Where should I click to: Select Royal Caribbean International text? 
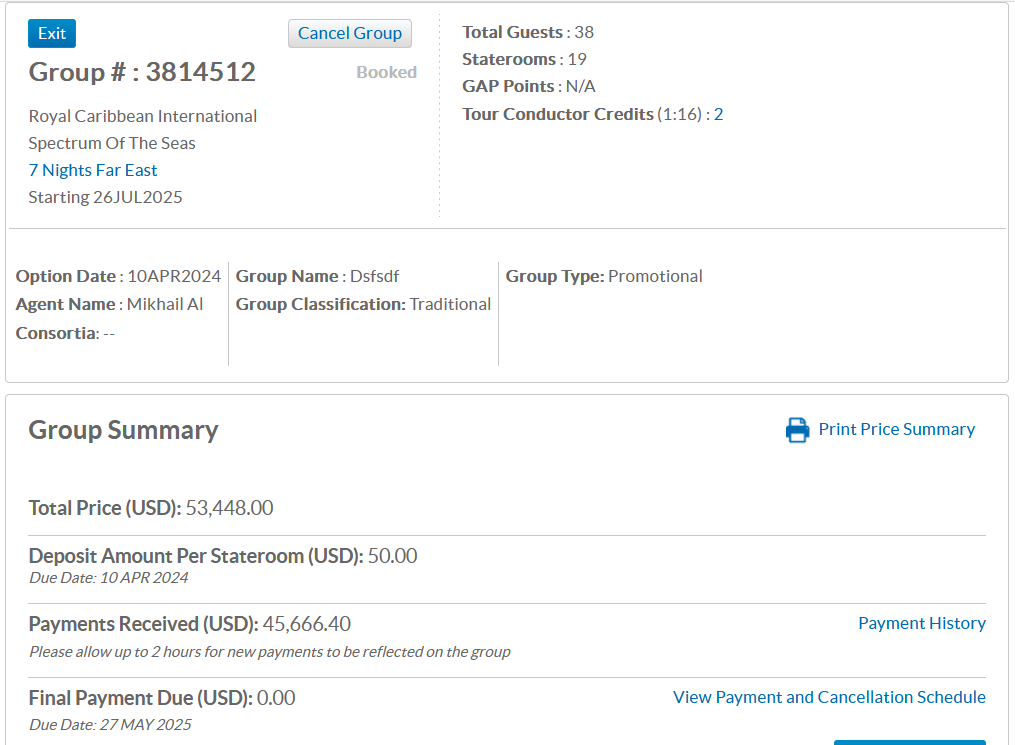[x=142, y=117]
